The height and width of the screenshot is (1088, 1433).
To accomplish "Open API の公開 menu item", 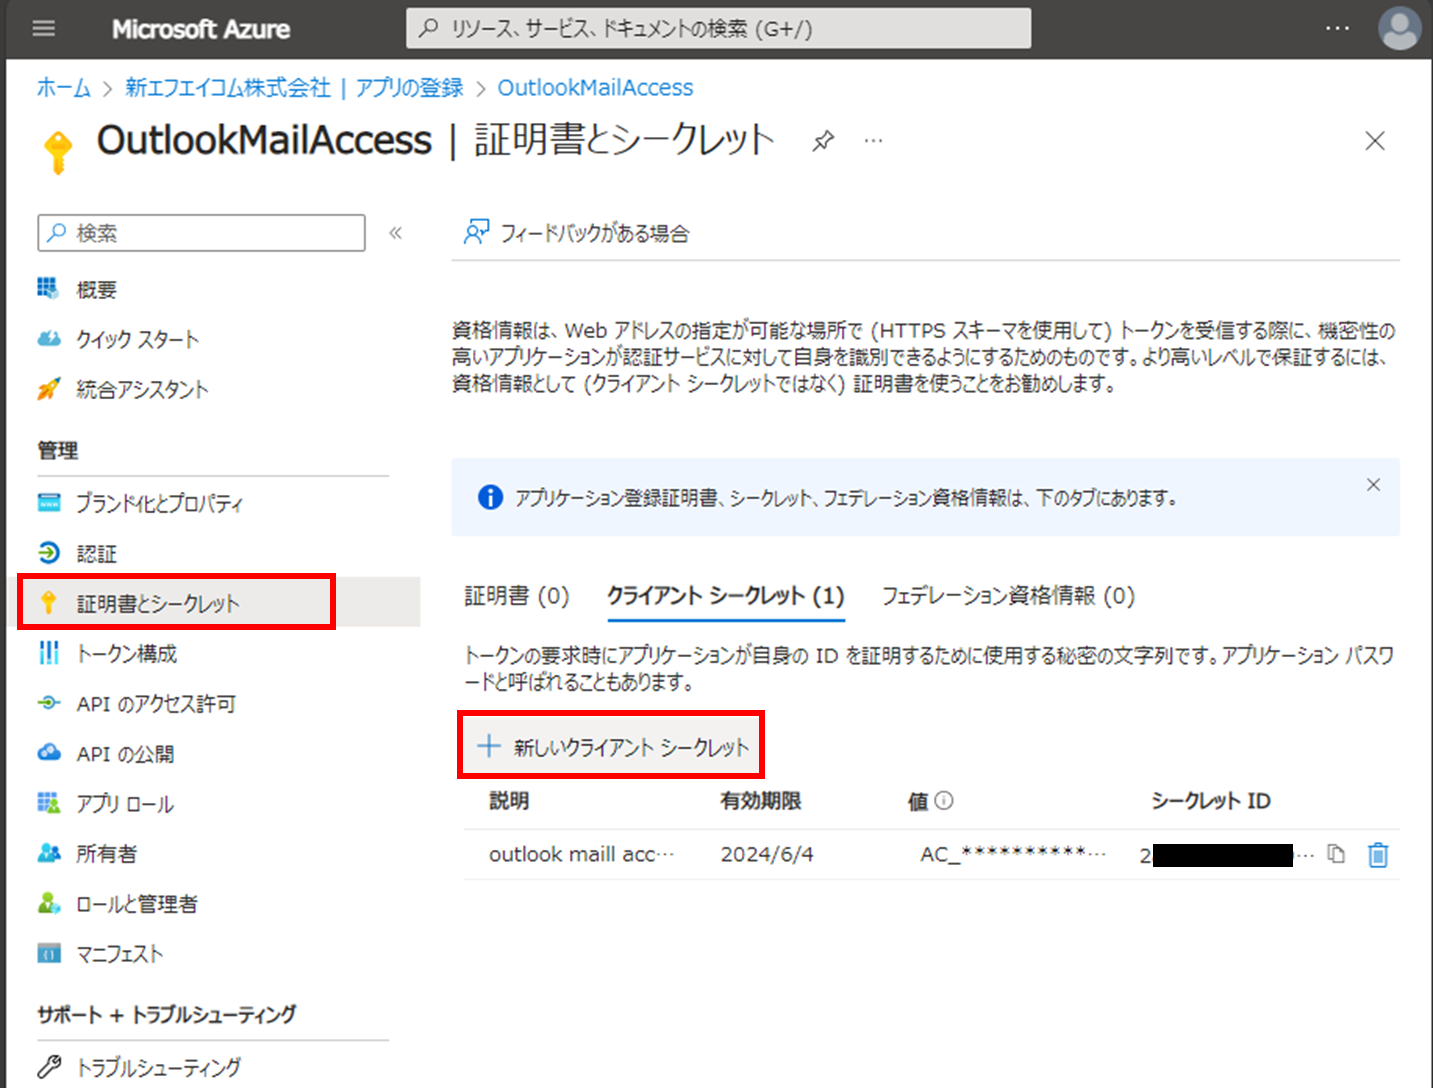I will 125,754.
